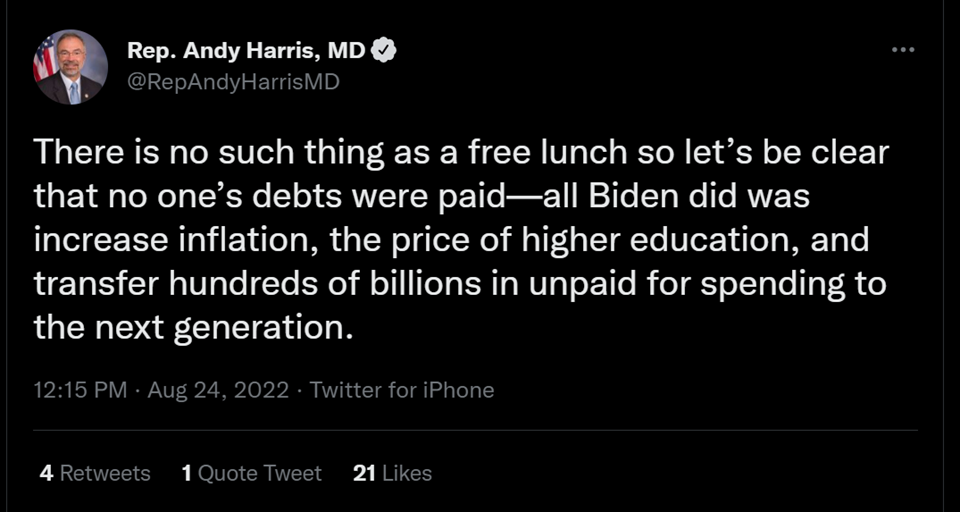Click the retweet count number 4
This screenshot has height=512, width=960.
click(46, 473)
